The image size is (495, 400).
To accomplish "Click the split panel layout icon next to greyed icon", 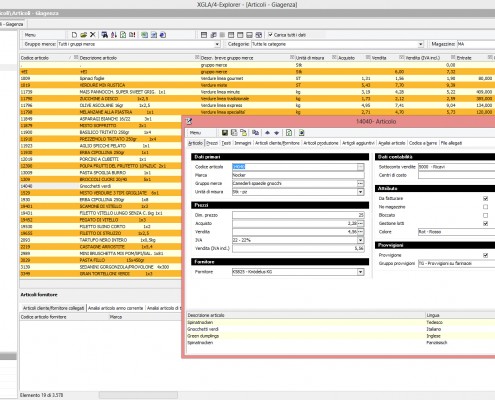I will (231, 35).
